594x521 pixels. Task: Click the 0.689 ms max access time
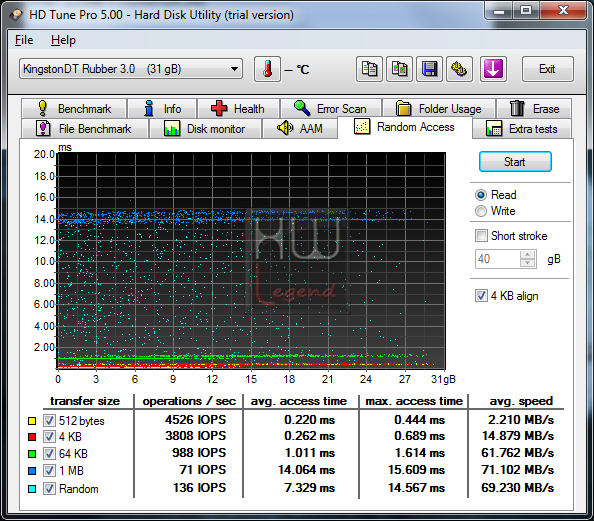(x=419, y=436)
